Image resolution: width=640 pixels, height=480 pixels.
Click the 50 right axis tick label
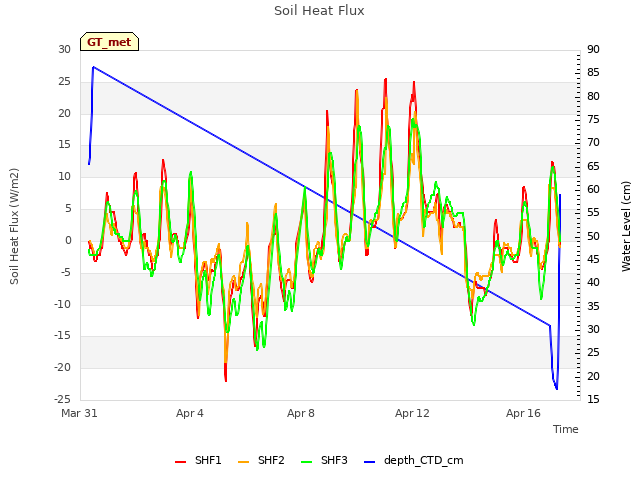593,236
